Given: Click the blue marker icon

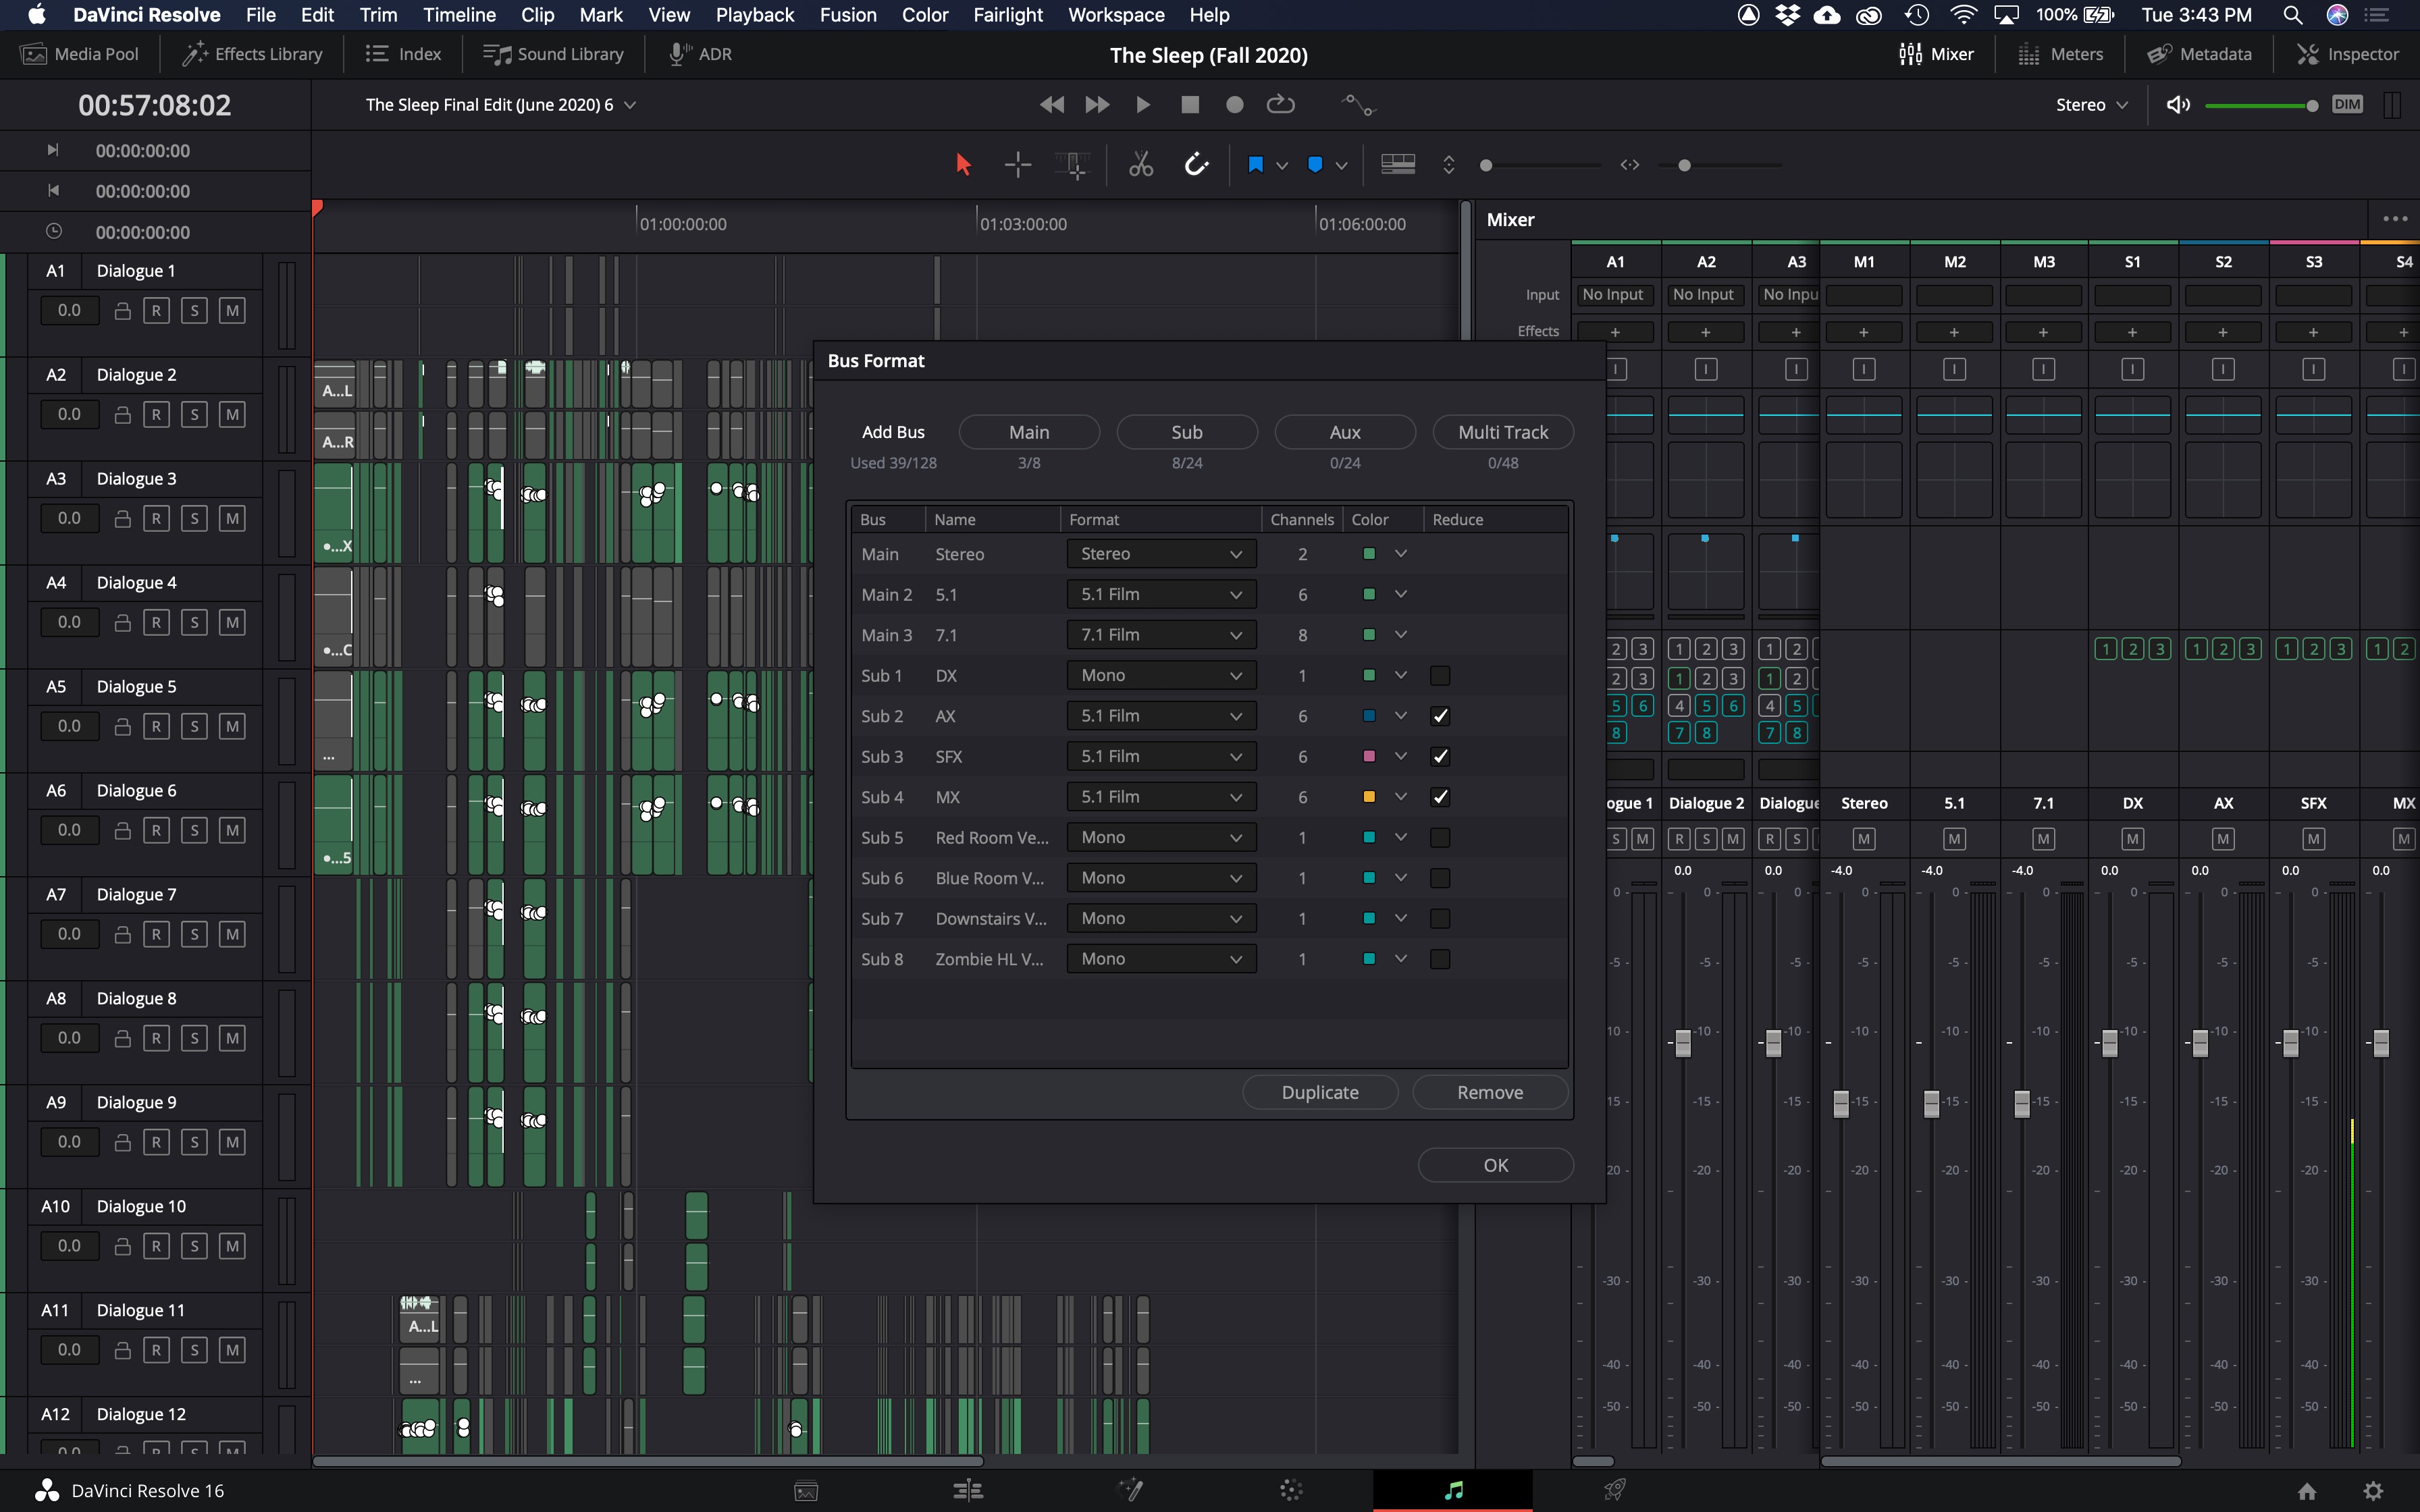Looking at the screenshot, I should [x=1315, y=165].
